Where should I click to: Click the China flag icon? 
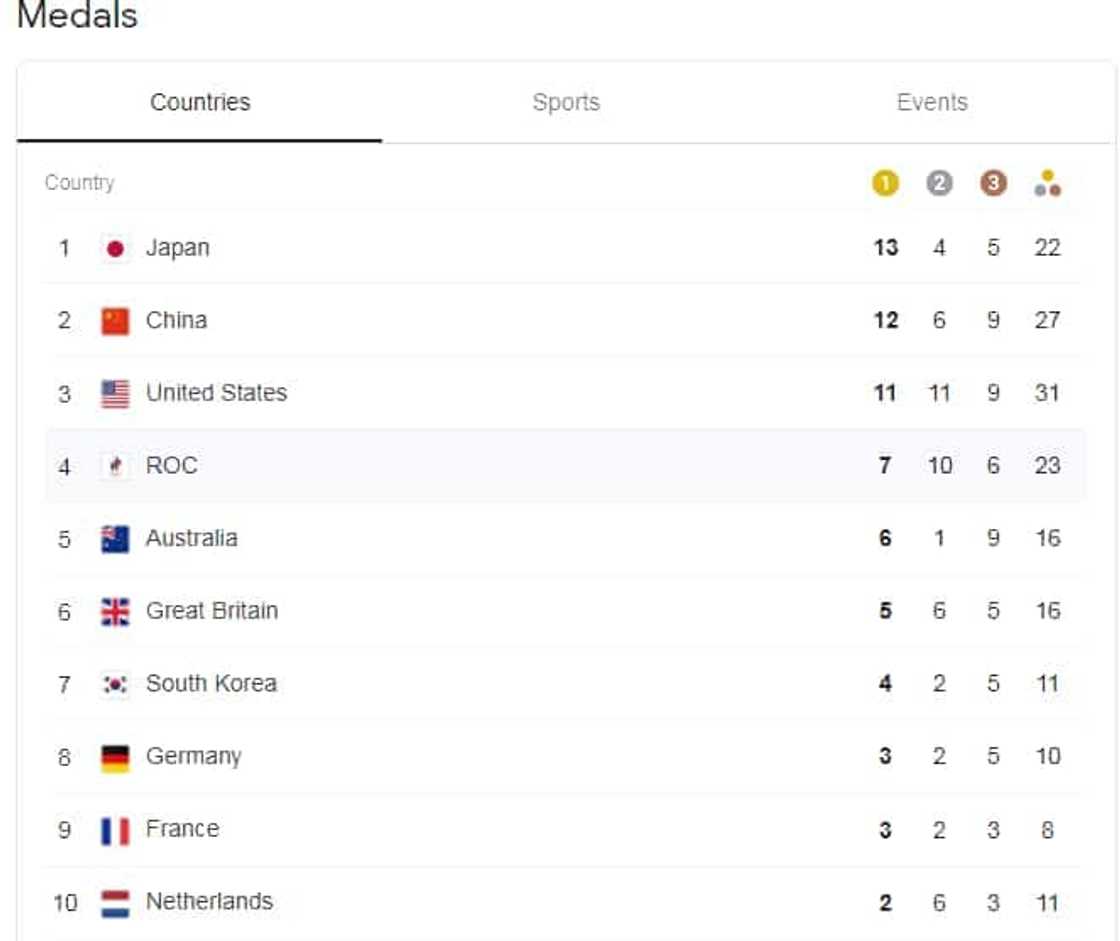115,321
